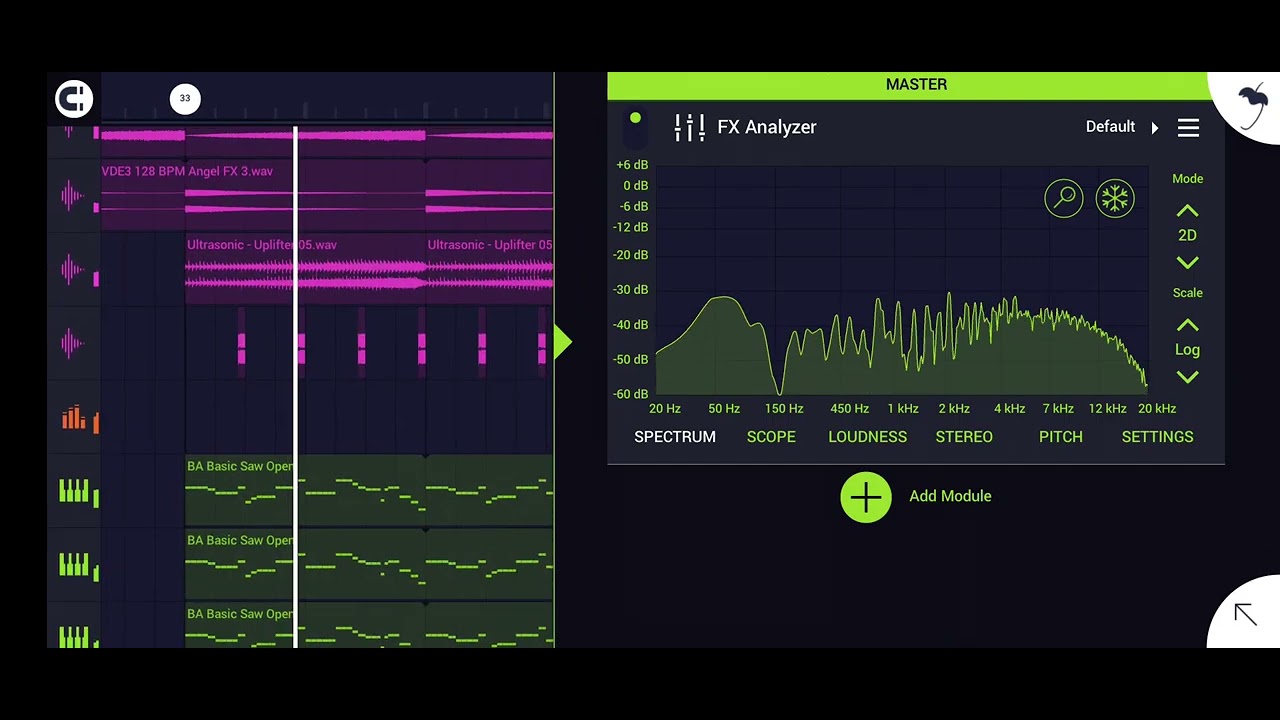Click the bar 33 timeline marker

coord(184,98)
